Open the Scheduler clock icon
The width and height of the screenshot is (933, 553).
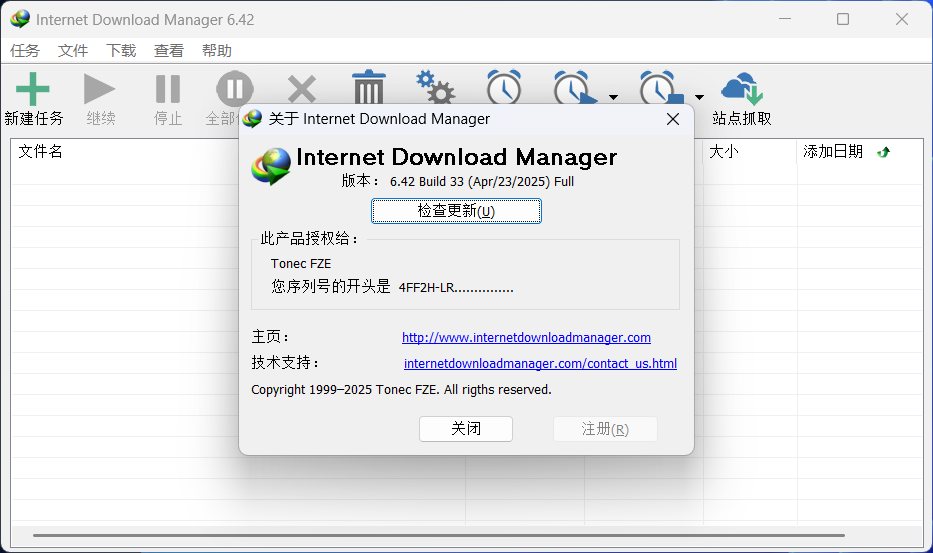(503, 88)
